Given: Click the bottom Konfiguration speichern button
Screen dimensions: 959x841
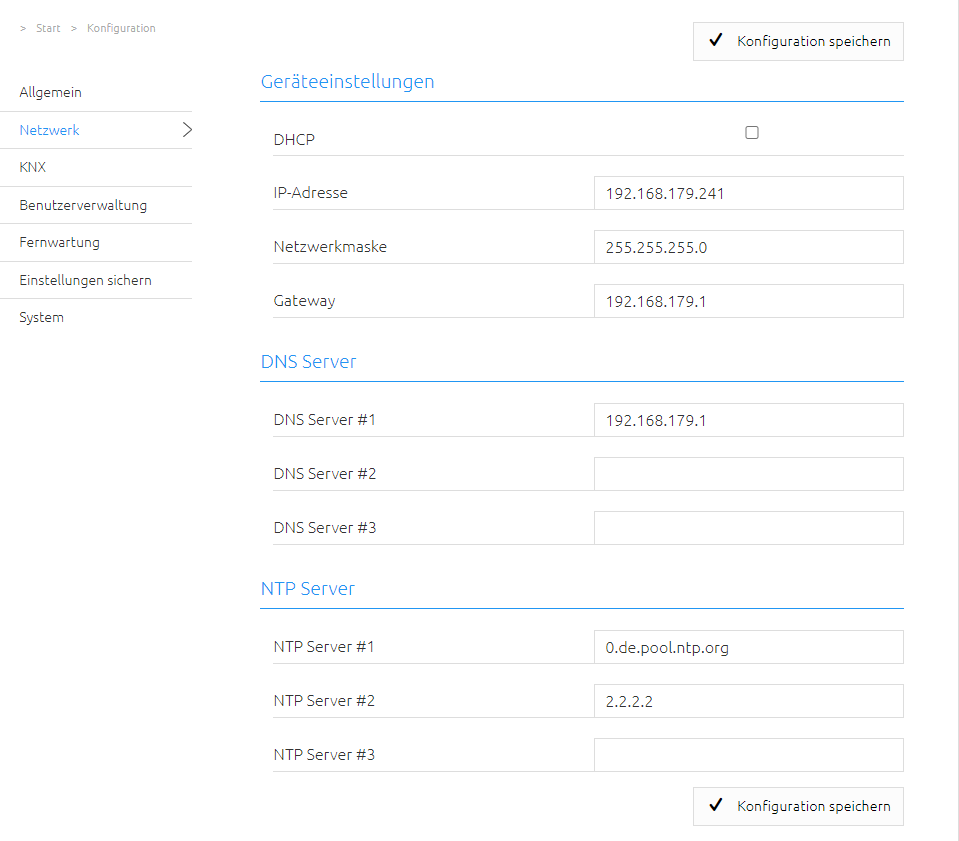Looking at the screenshot, I should click(x=798, y=806).
